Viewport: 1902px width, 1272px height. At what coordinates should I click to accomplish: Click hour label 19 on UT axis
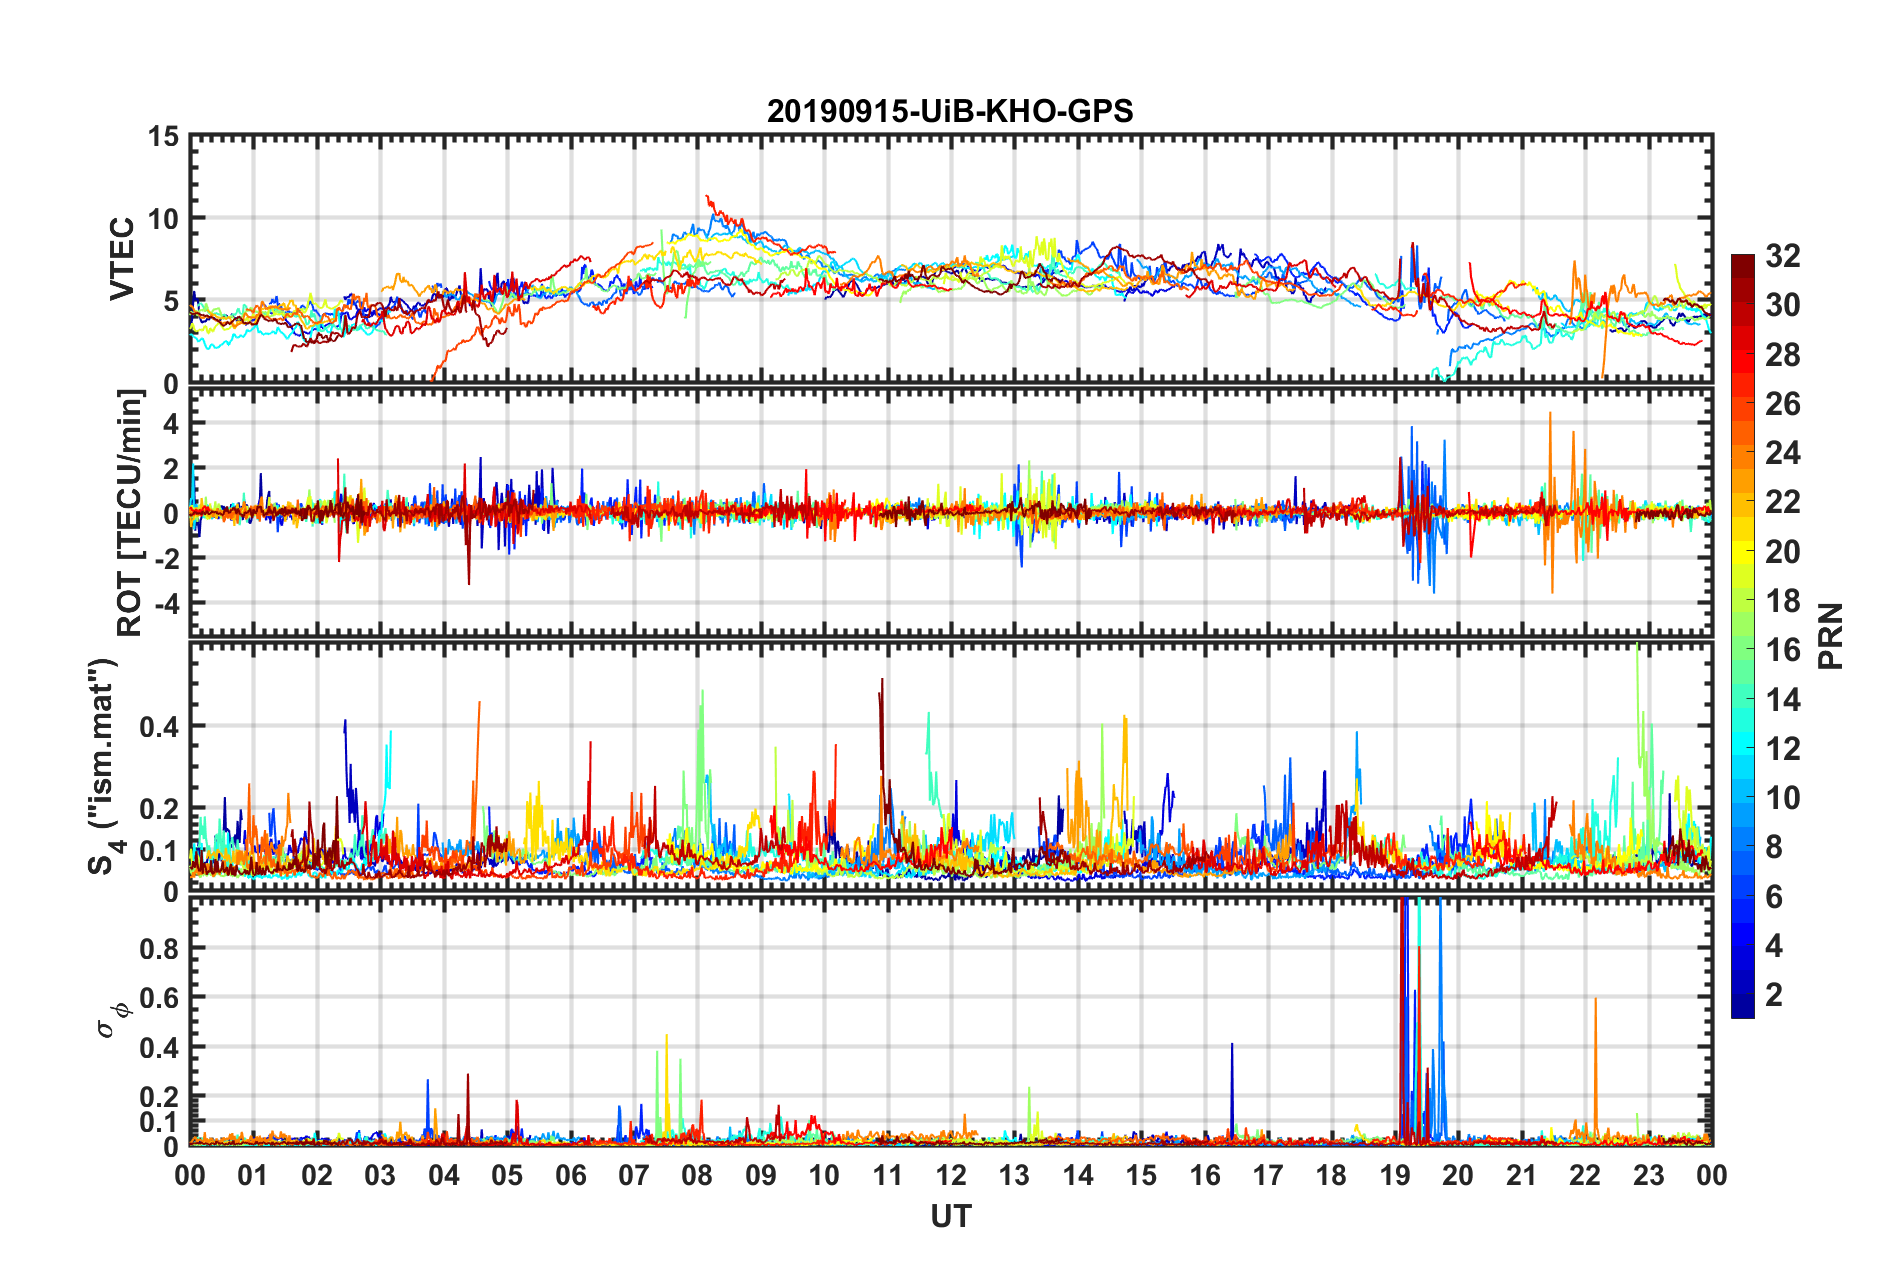pyautogui.click(x=1395, y=1176)
